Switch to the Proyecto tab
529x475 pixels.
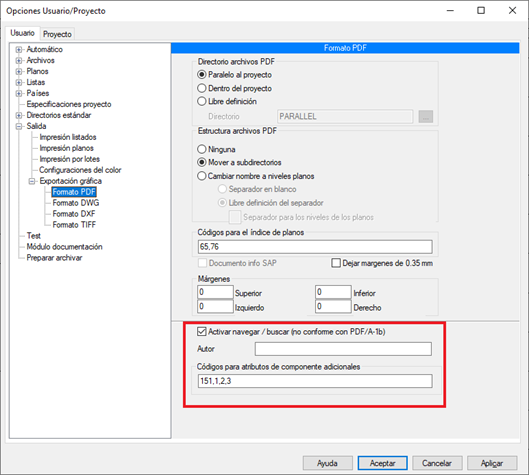(x=57, y=34)
